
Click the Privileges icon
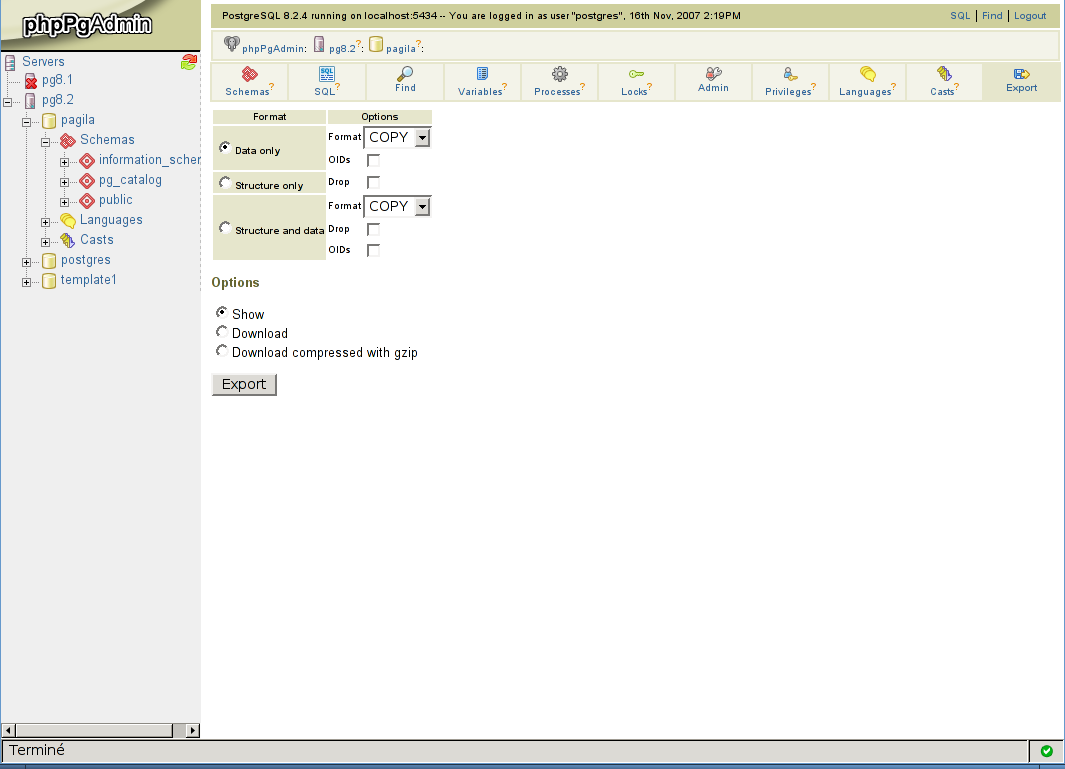[790, 74]
